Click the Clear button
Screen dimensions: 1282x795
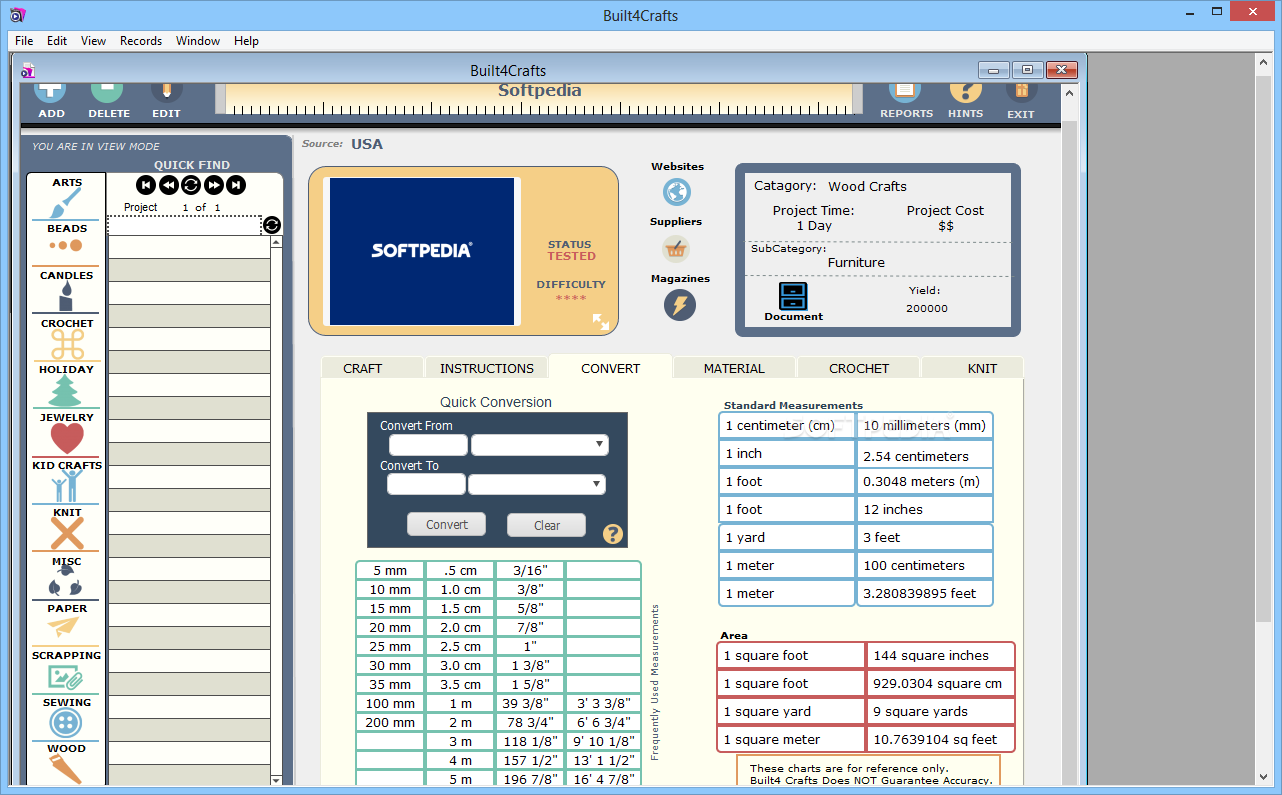[547, 525]
